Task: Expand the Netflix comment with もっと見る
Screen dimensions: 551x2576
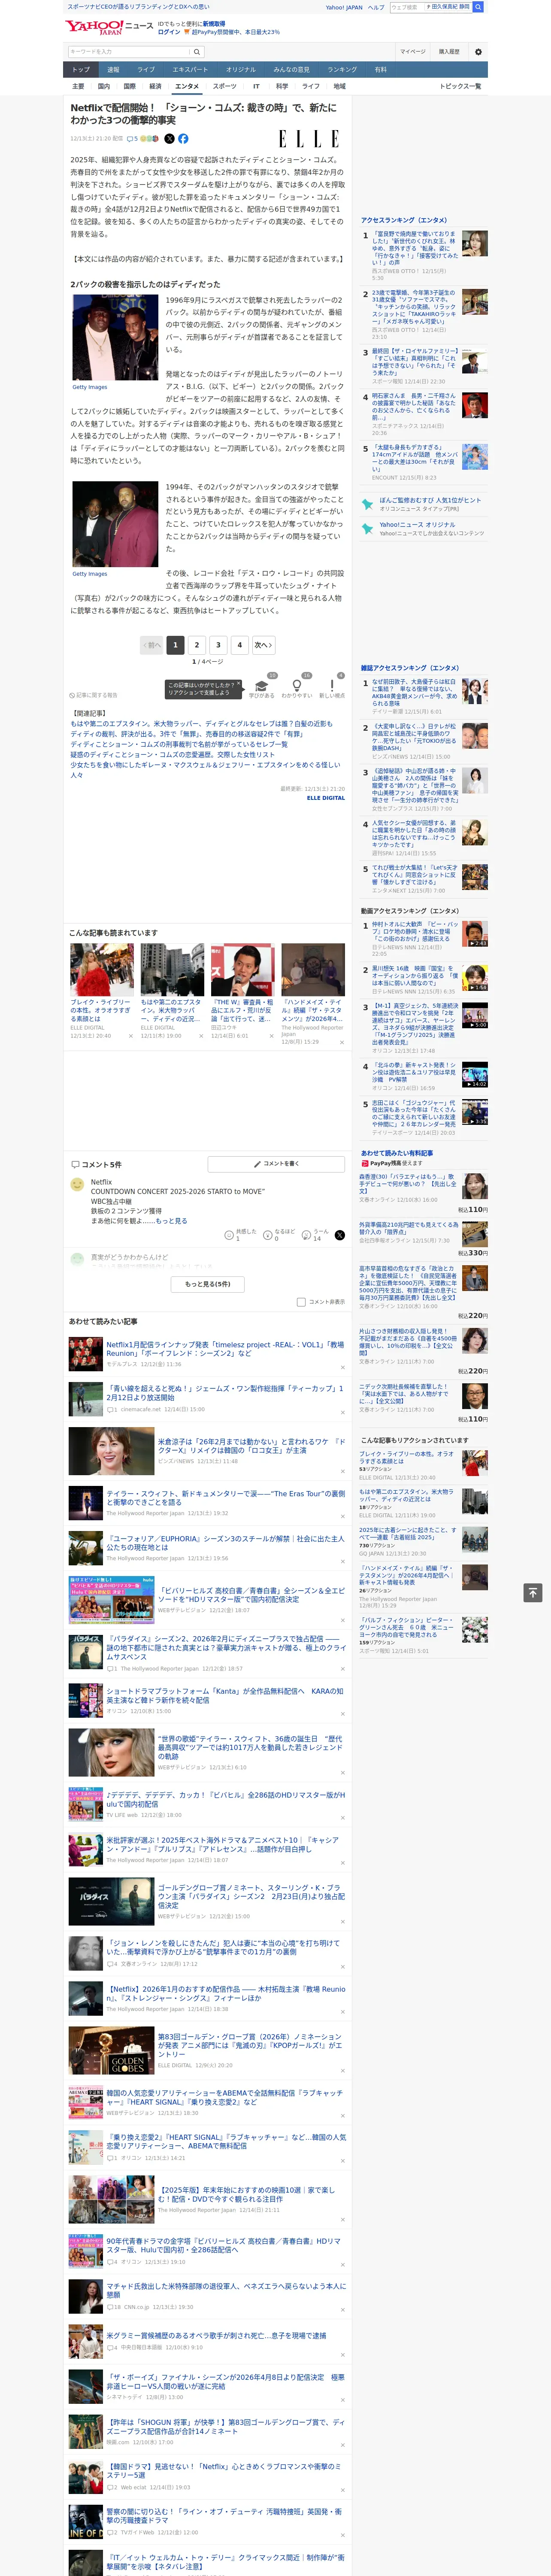Action: (170, 1221)
